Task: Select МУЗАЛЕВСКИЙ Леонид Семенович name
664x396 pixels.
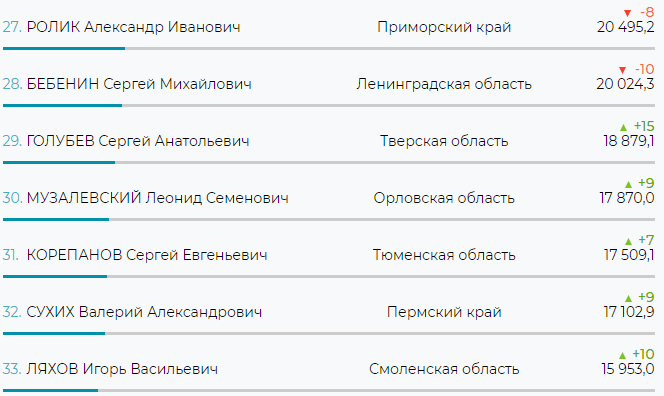Action: 158,198
